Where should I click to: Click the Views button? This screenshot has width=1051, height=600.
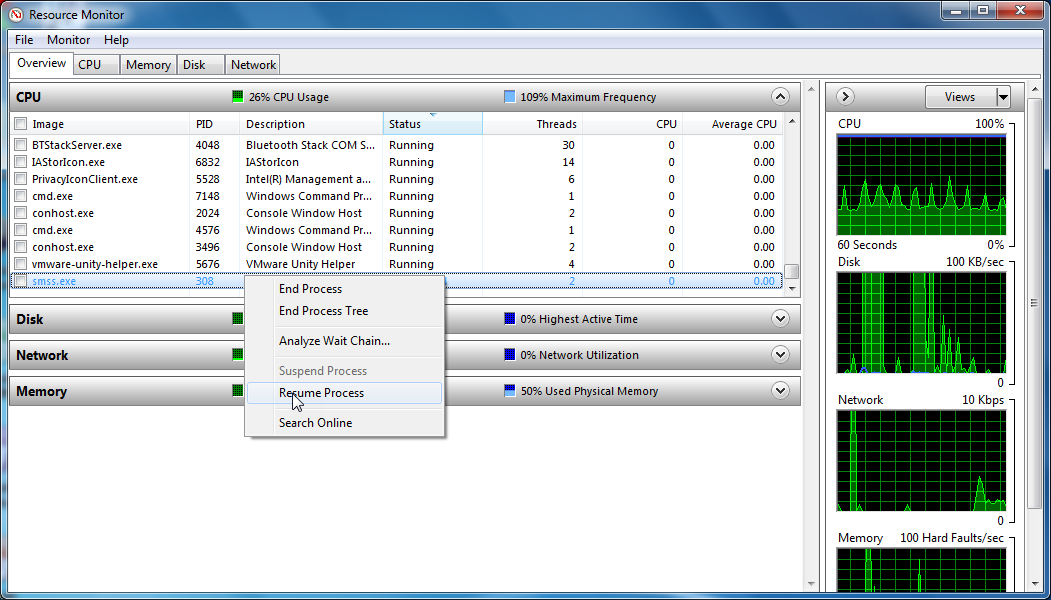point(961,97)
